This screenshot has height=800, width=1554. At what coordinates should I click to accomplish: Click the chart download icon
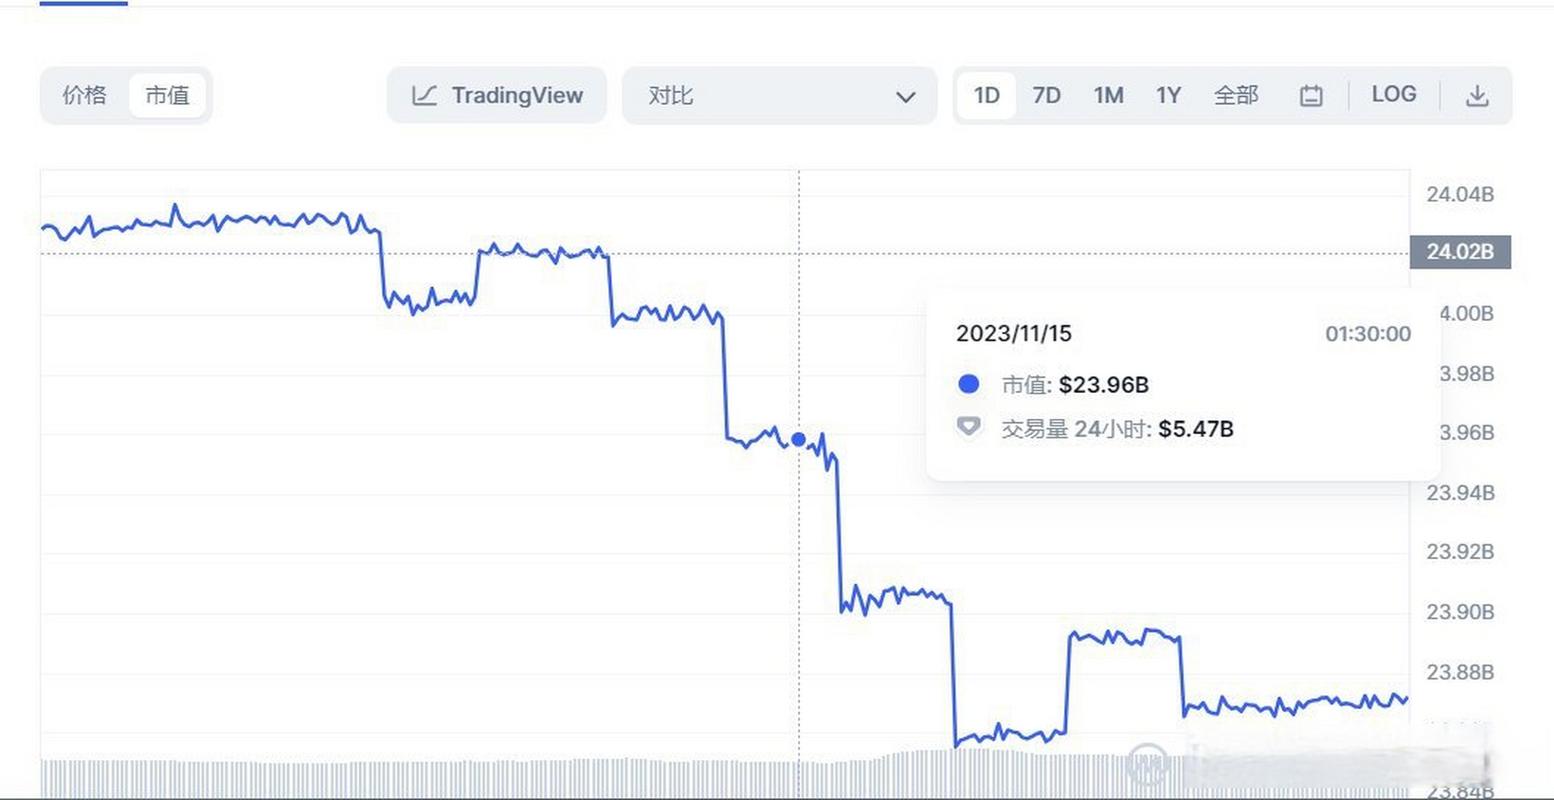point(1479,95)
